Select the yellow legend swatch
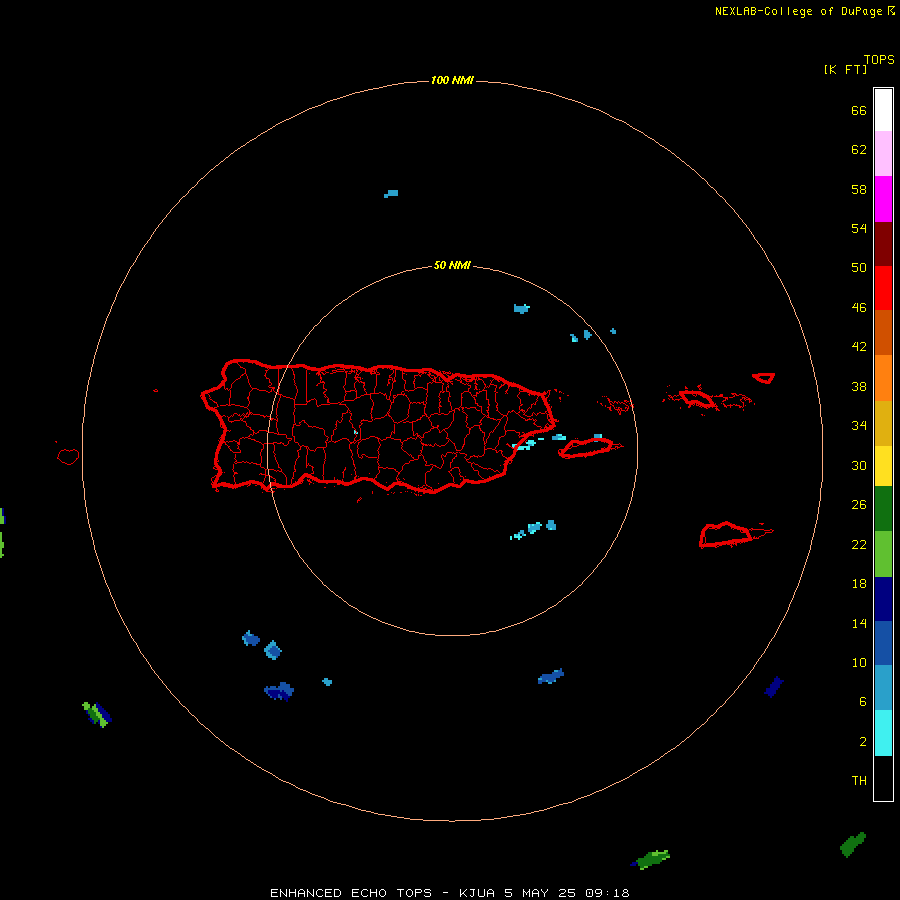This screenshot has width=900, height=900. pos(883,466)
